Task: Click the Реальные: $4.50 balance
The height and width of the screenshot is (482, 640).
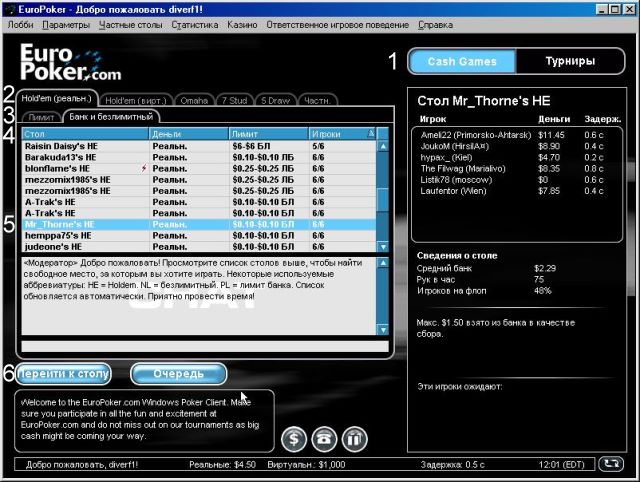Action: click(x=222, y=464)
